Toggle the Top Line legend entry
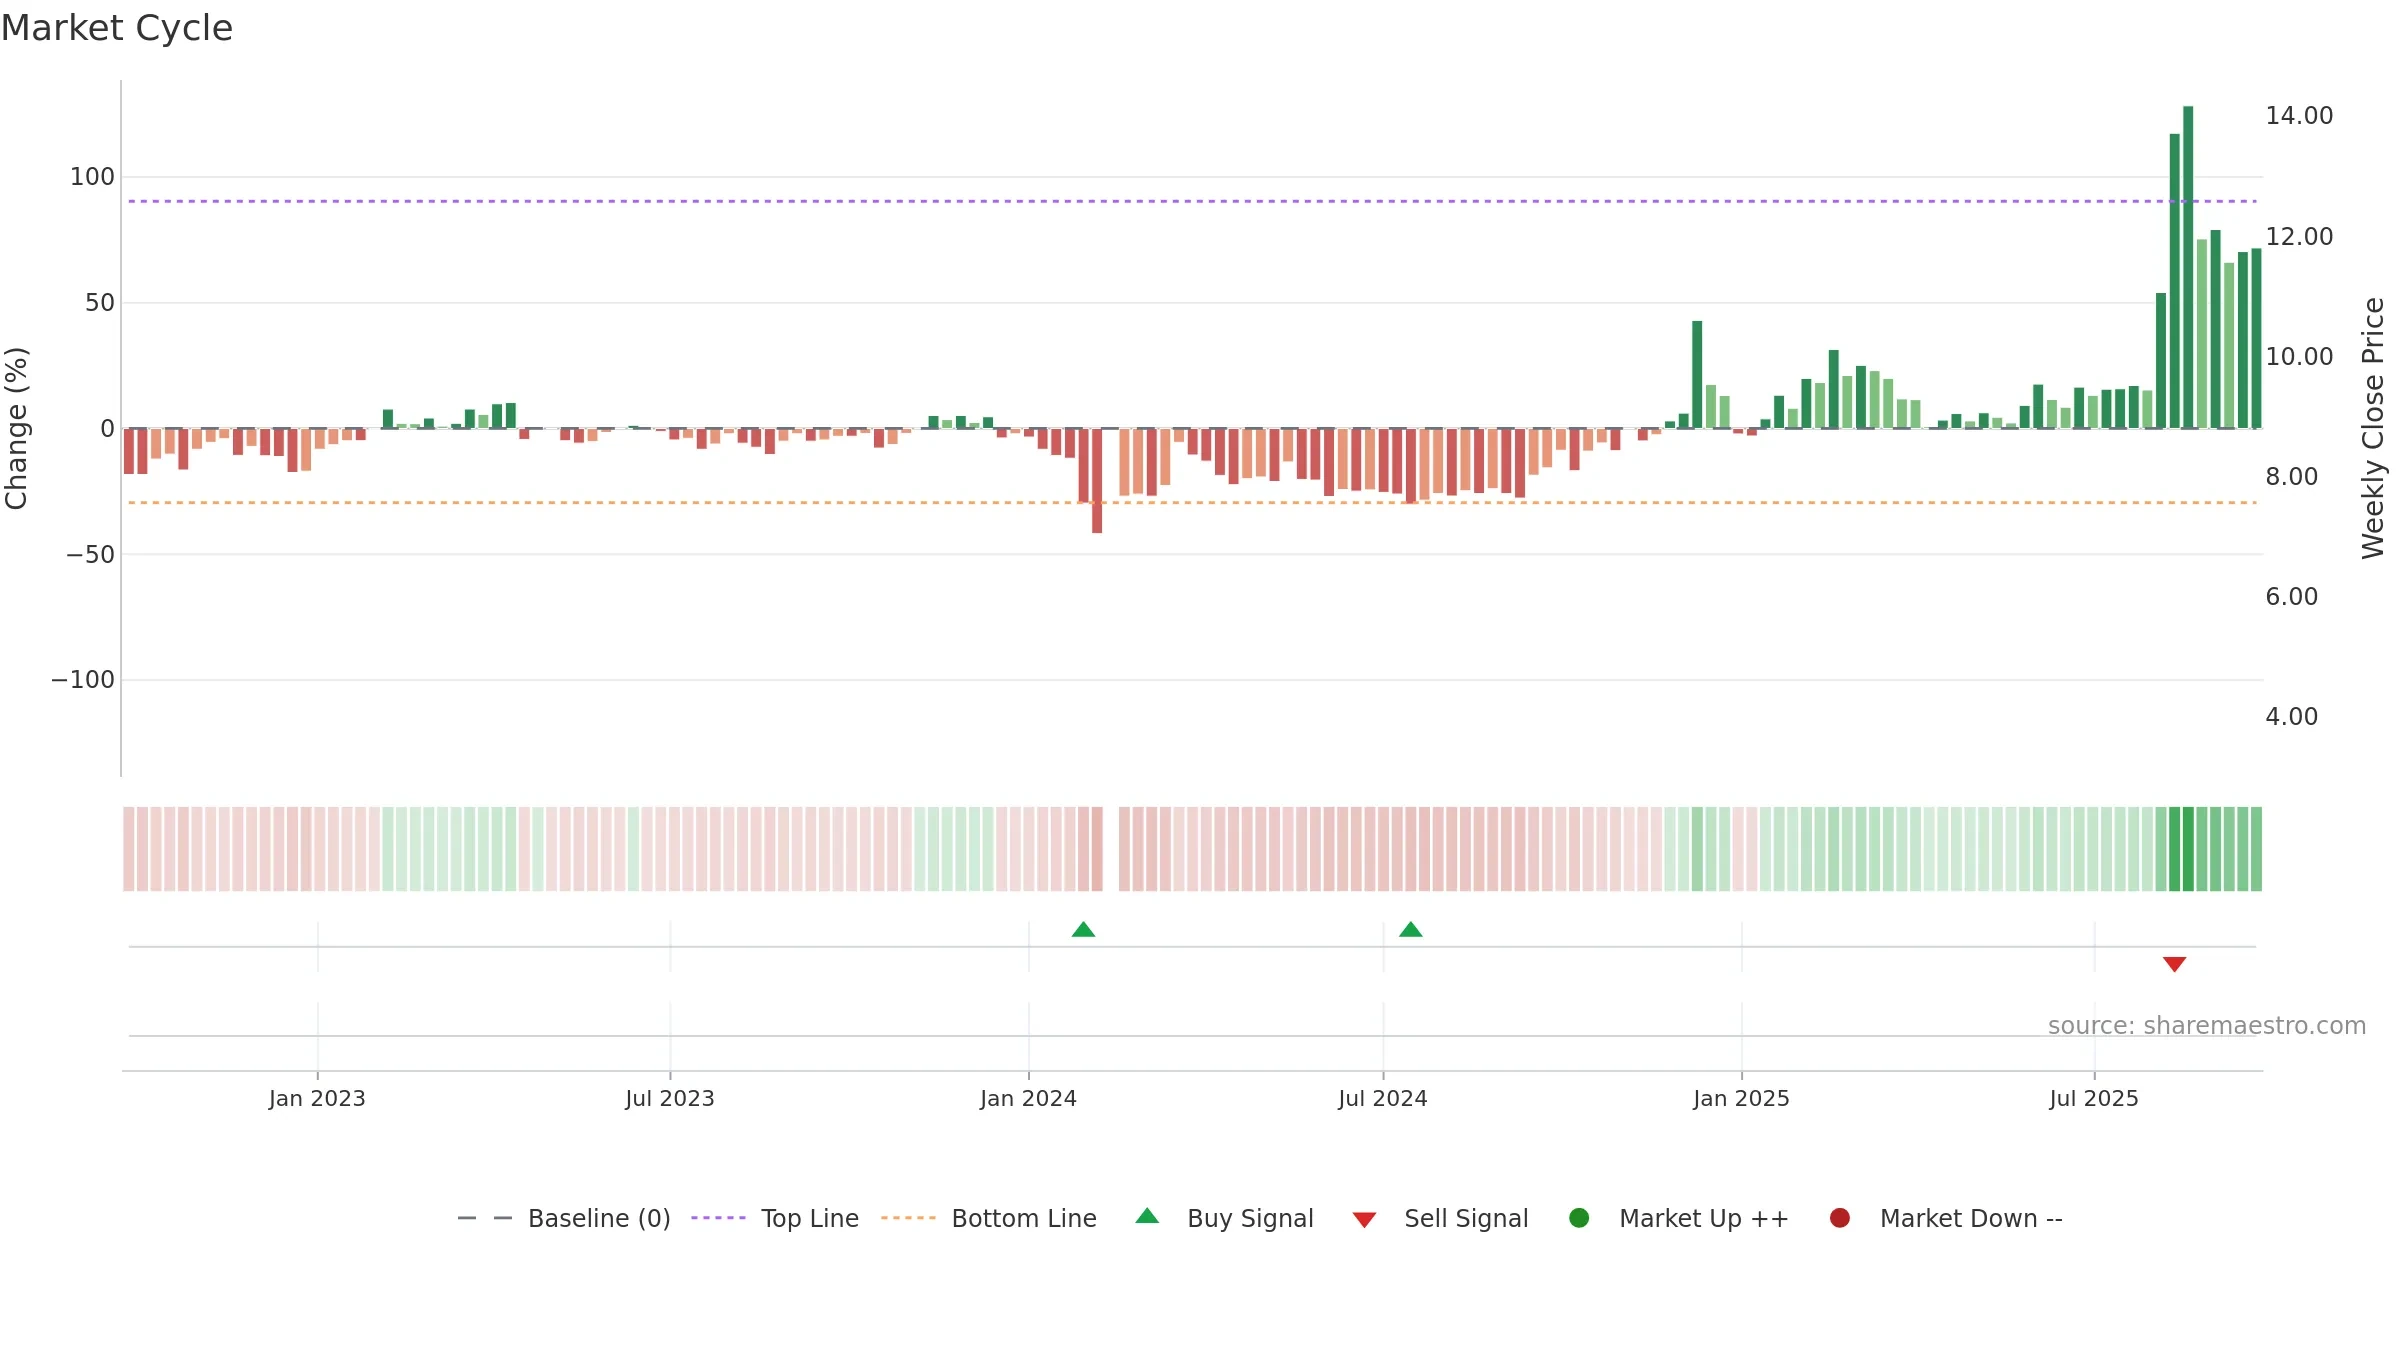Image resolution: width=2400 pixels, height=1350 pixels. coord(775,1218)
